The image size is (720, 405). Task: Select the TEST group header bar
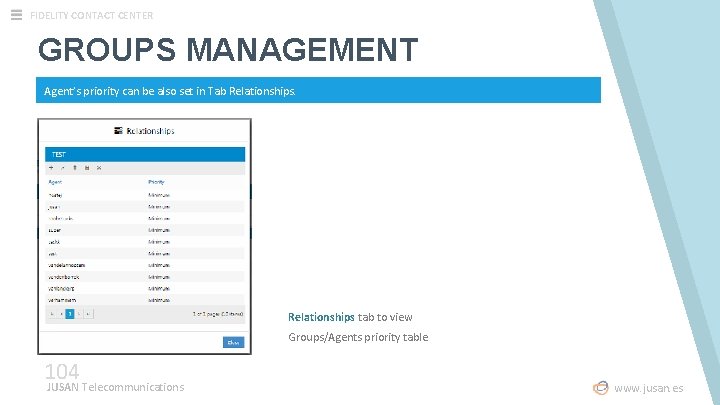coord(145,154)
